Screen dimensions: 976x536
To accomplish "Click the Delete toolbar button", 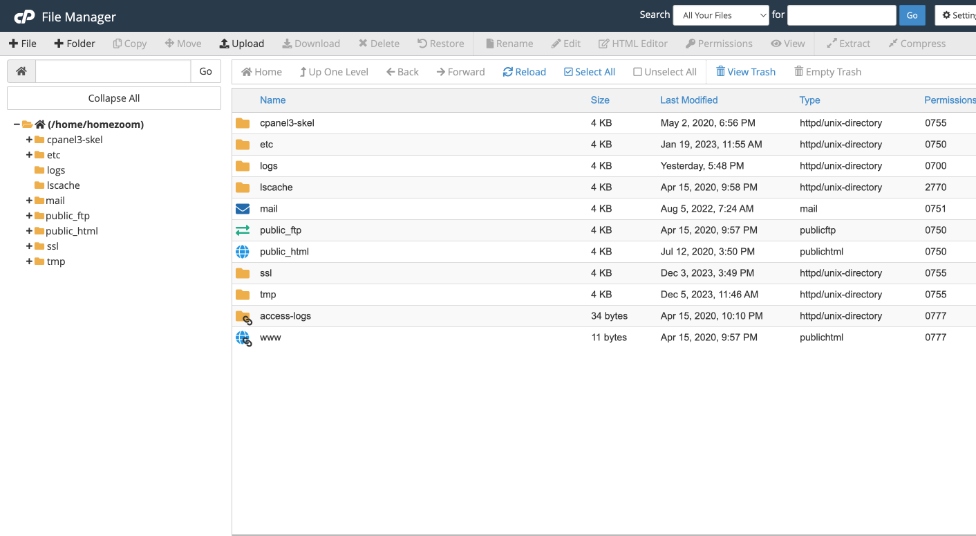I will click(379, 44).
